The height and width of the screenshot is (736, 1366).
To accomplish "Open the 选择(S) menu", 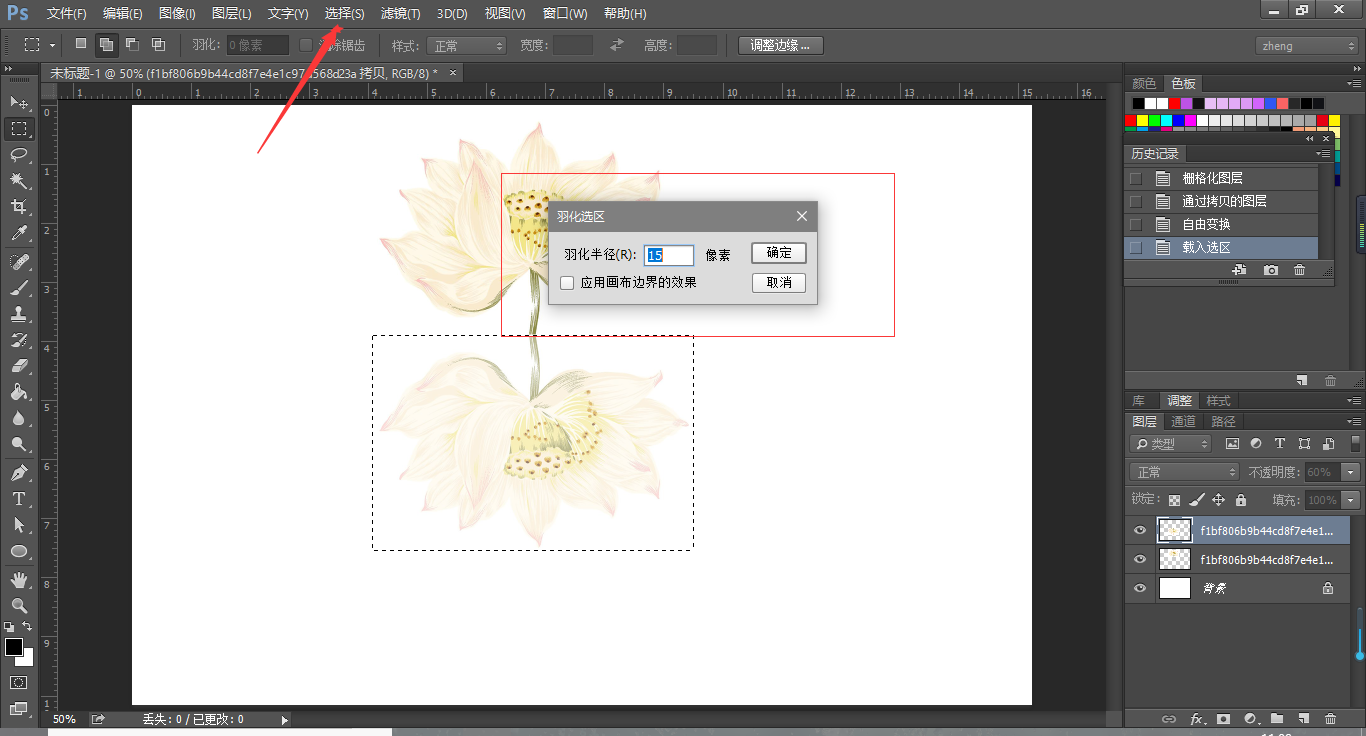I will [x=344, y=14].
